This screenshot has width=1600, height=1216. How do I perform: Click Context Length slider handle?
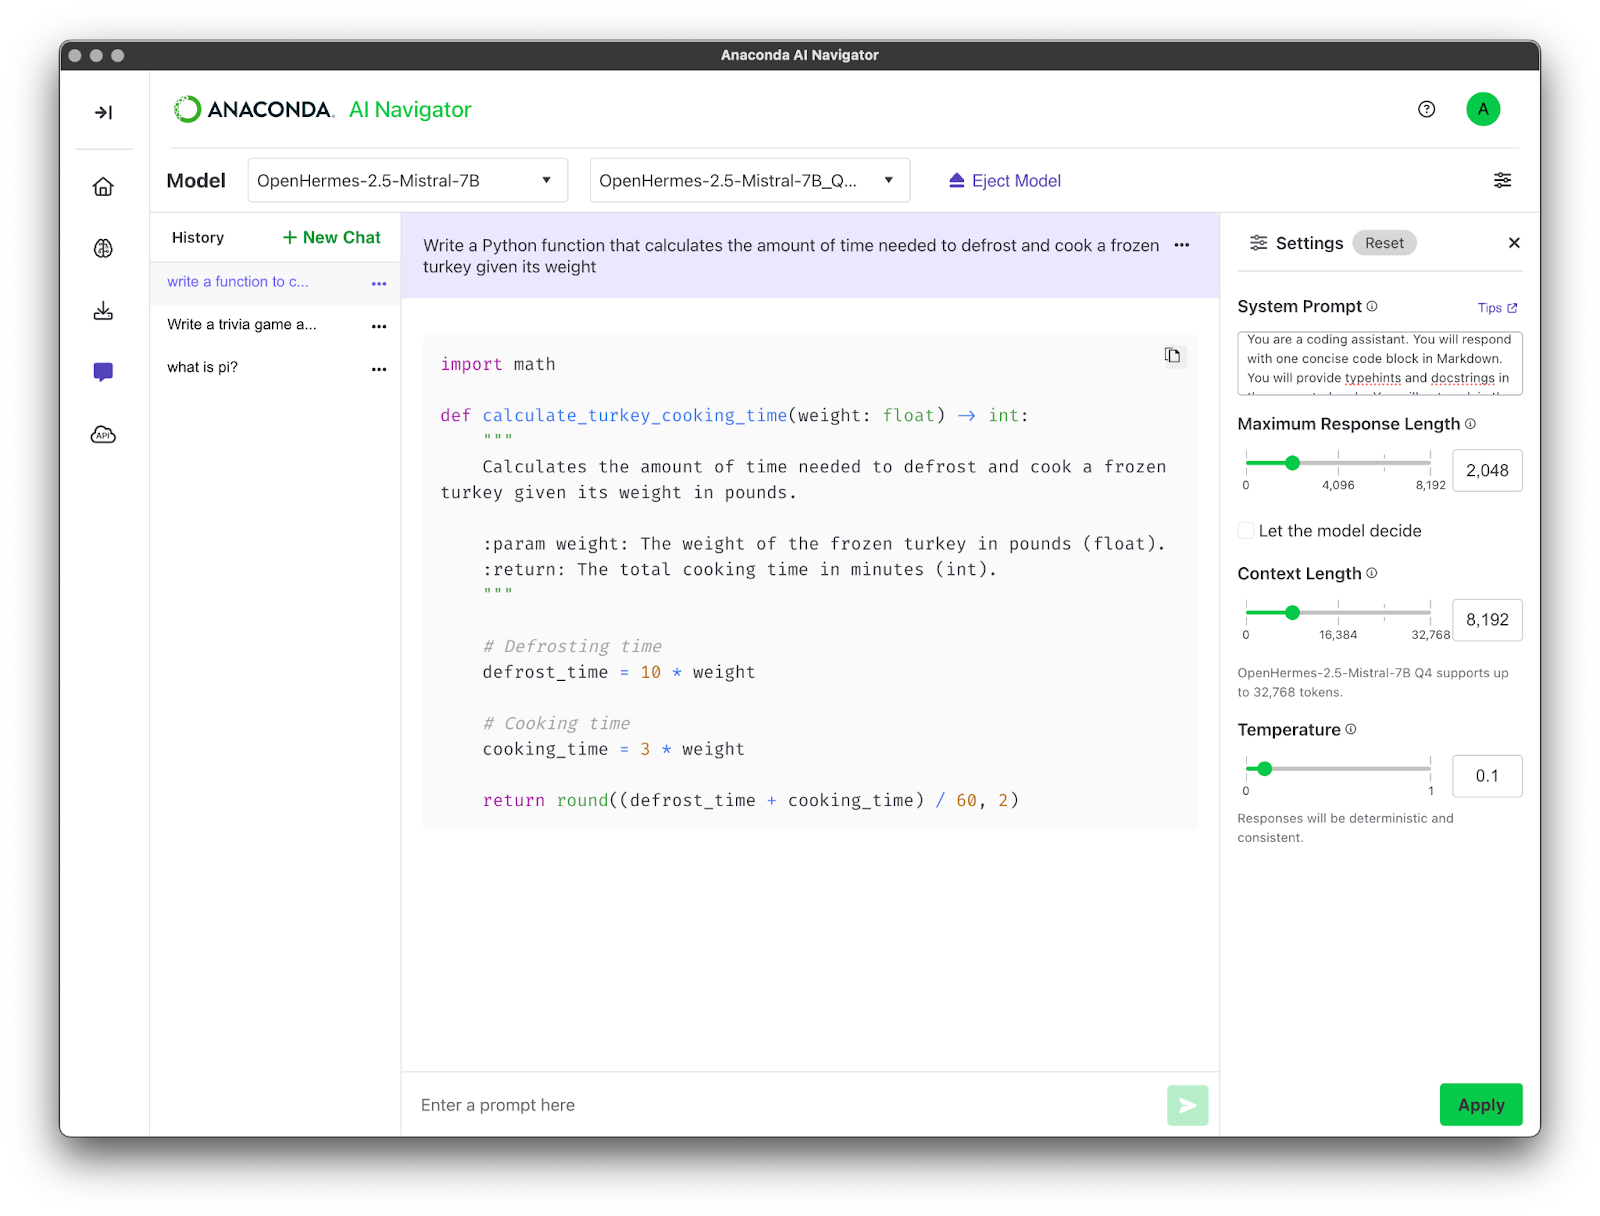point(1292,612)
